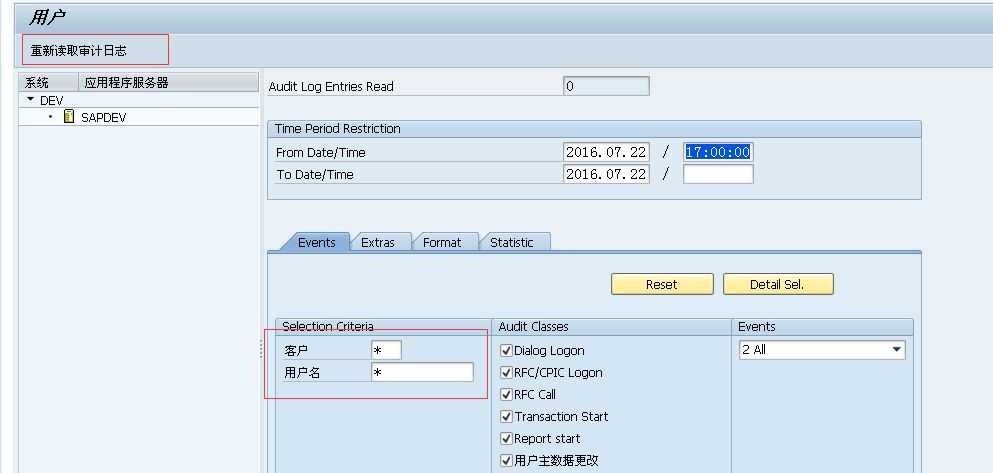Switch to the Extras tab
This screenshot has height=473, width=993.
pos(378,242)
